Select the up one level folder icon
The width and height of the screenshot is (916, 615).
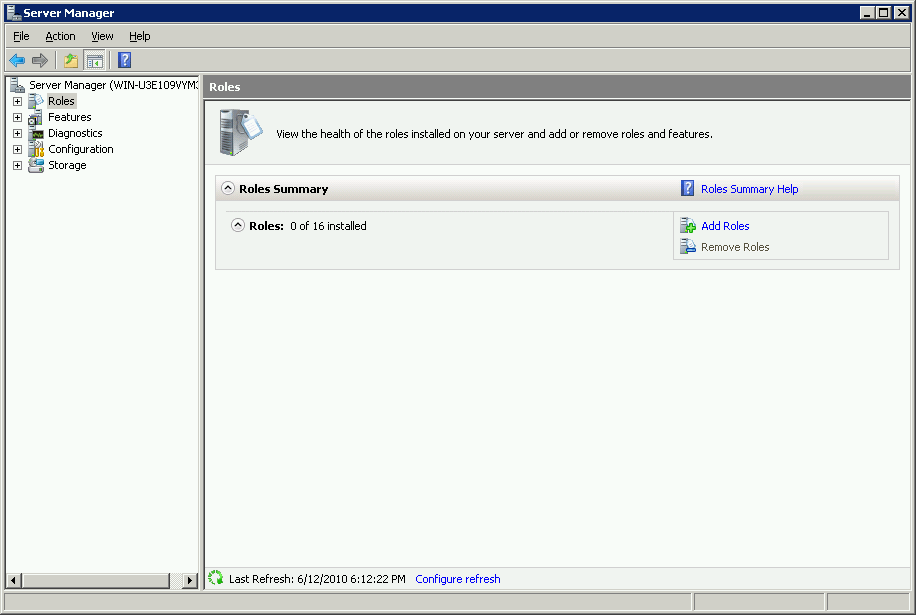pos(69,60)
